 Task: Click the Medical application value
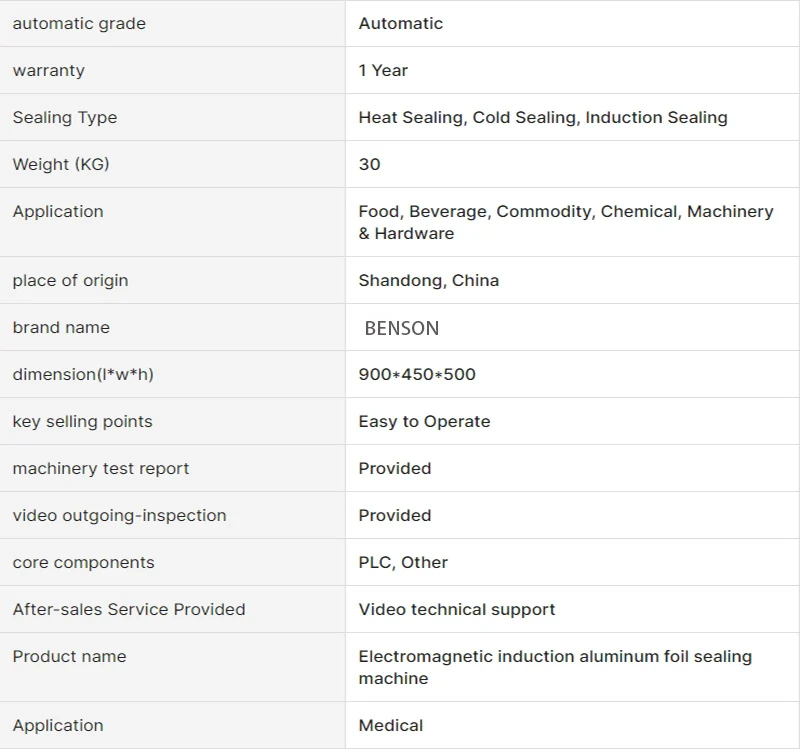391,726
